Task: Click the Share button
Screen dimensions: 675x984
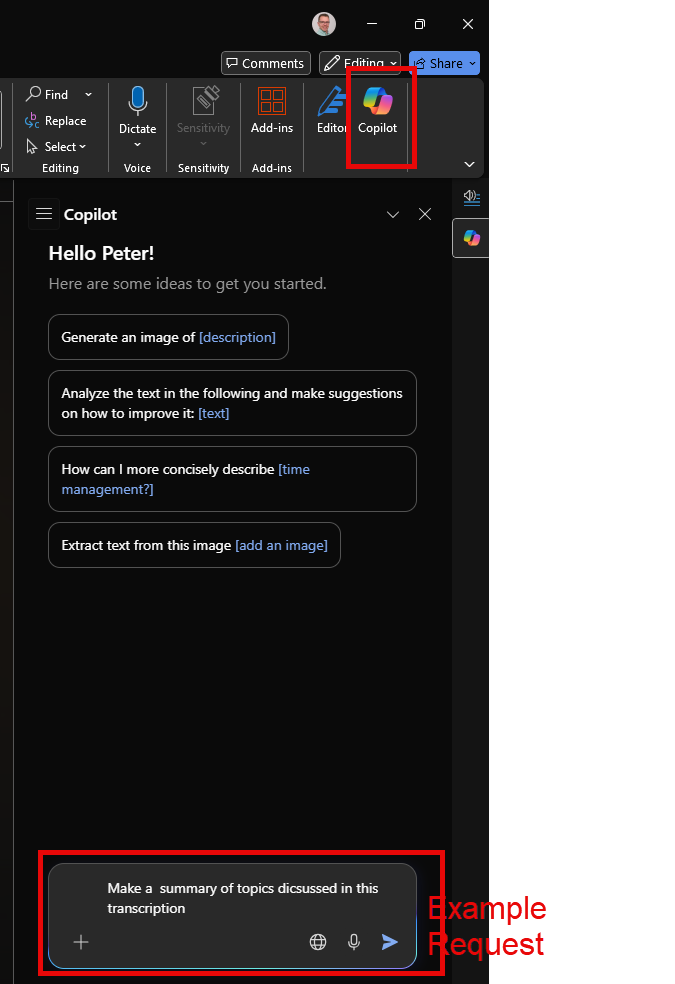Action: tap(444, 63)
